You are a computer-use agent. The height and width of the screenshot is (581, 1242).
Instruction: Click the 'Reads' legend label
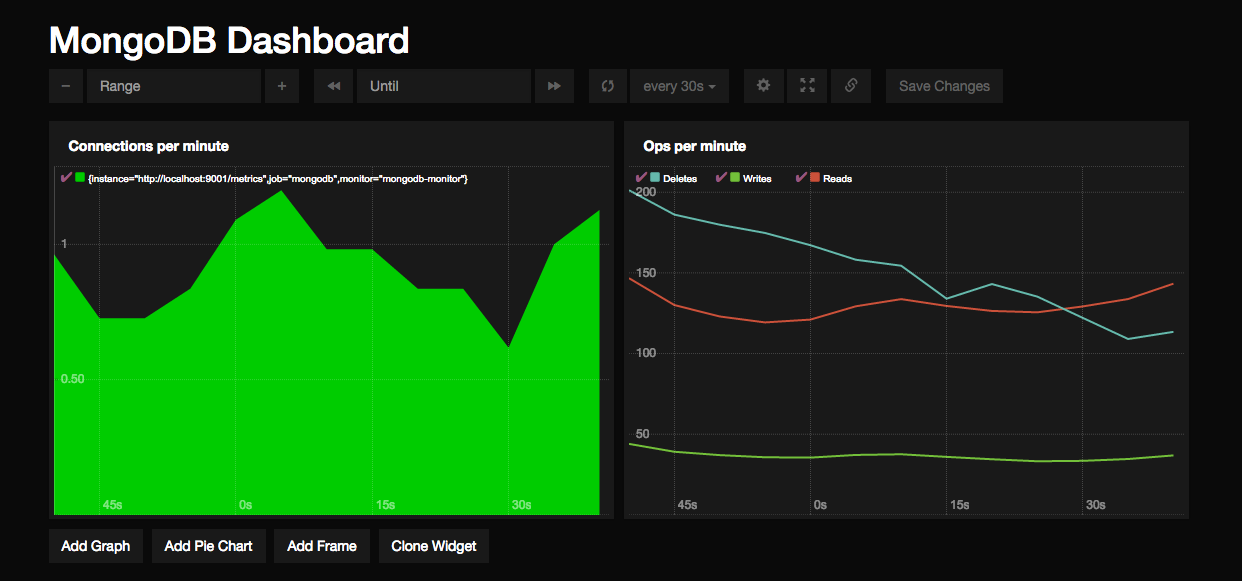pos(838,178)
